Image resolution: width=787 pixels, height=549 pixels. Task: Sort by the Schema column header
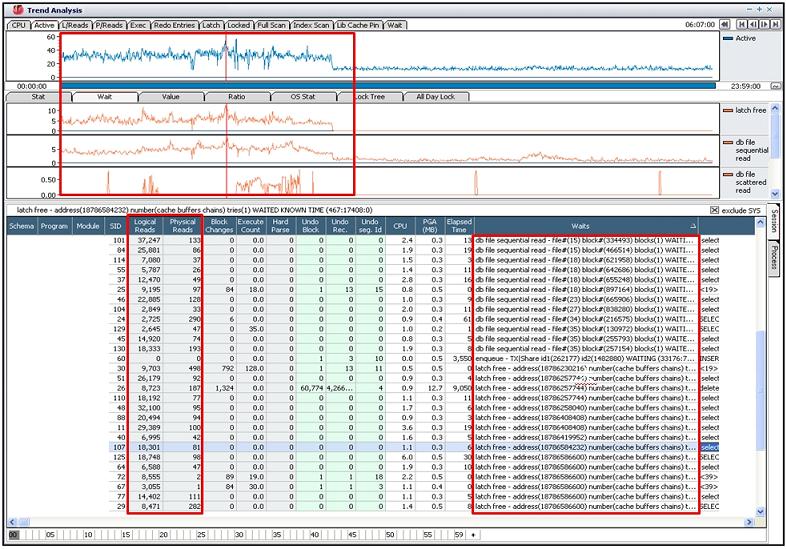[x=22, y=226]
